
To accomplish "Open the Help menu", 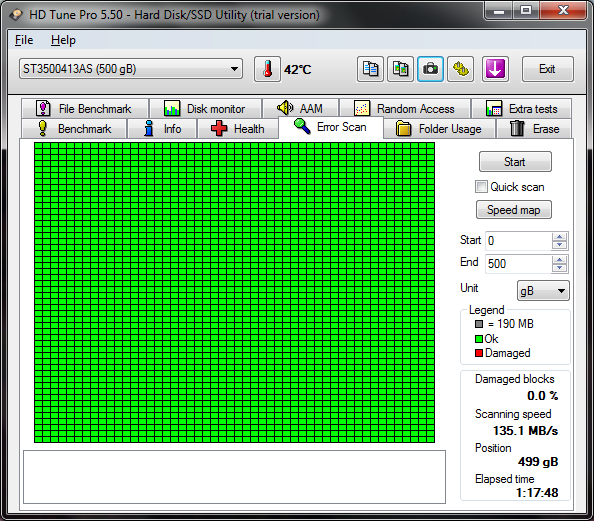I will (63, 40).
